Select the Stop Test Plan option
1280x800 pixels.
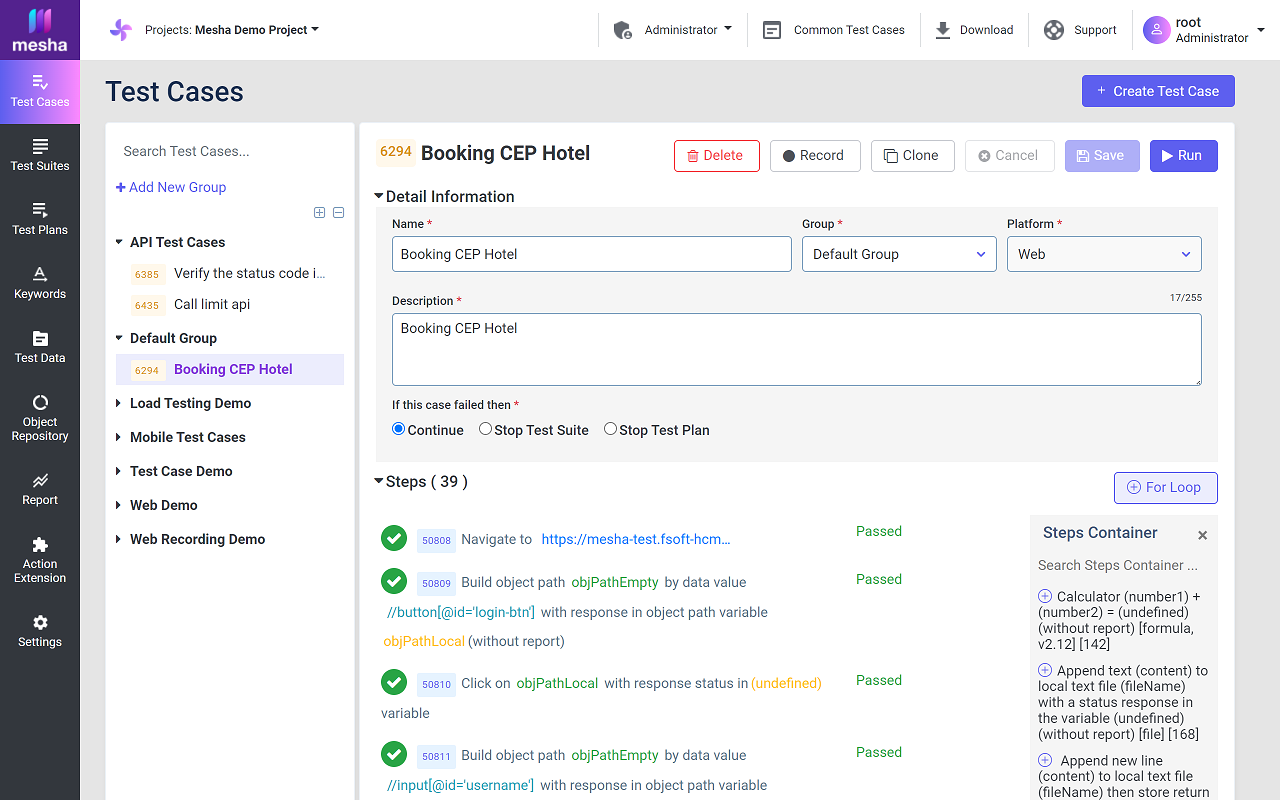(x=610, y=429)
